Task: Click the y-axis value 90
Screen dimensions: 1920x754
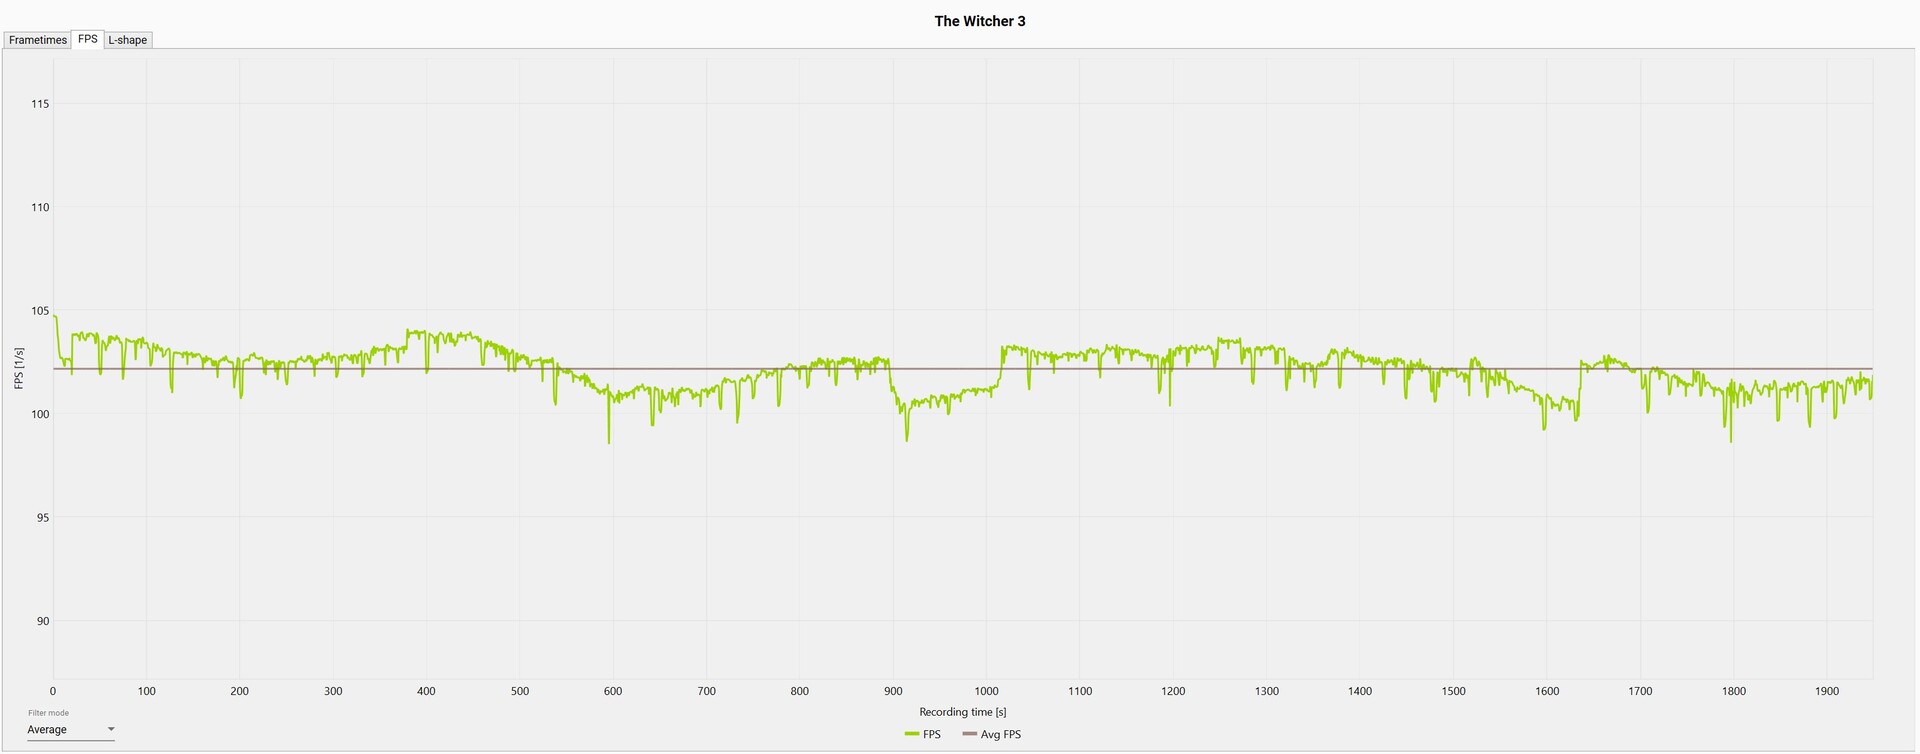Action: (x=43, y=621)
